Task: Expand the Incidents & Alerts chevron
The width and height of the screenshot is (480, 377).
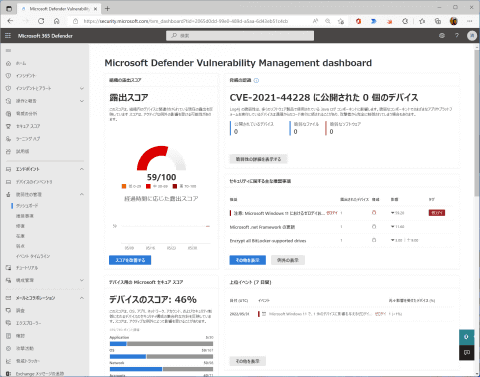Action: [x=82, y=88]
